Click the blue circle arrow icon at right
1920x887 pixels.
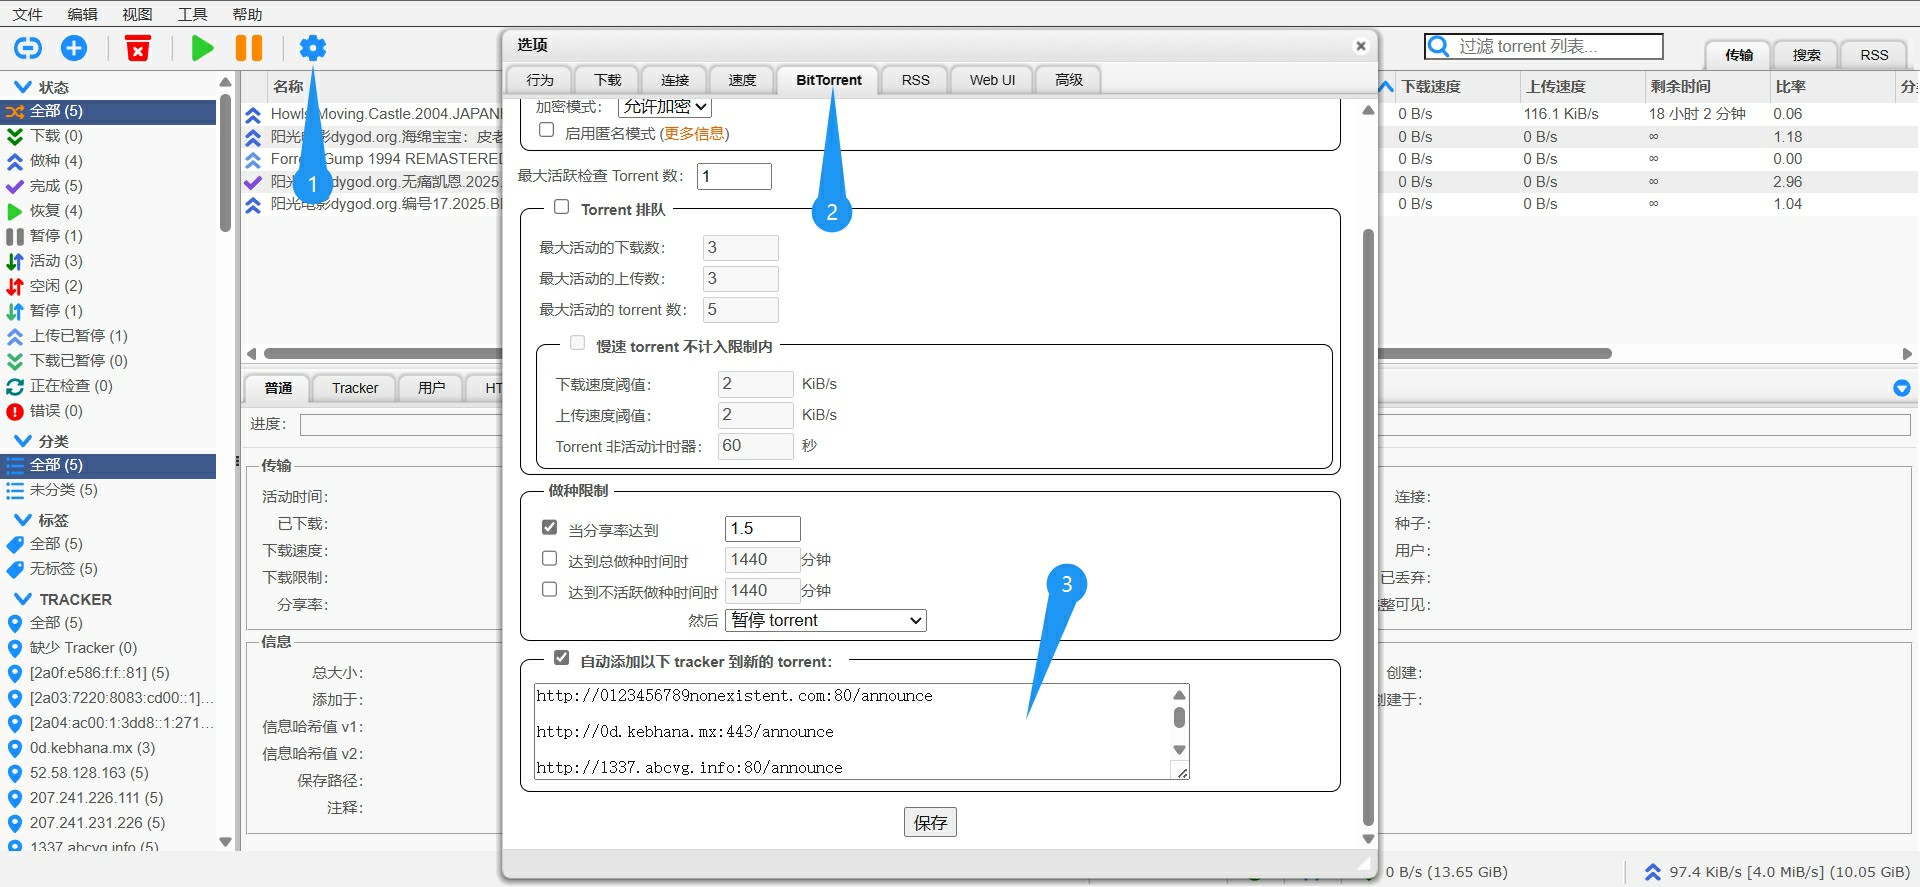(x=1901, y=388)
